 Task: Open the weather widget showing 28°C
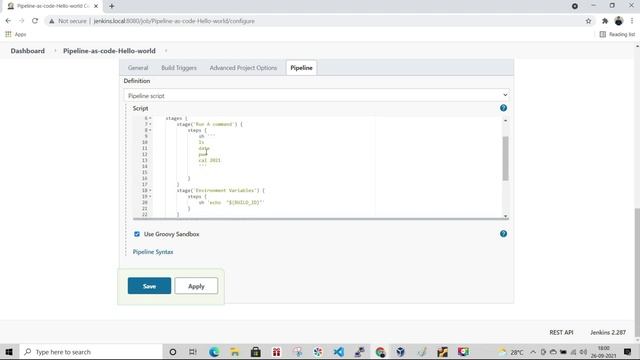511,352
